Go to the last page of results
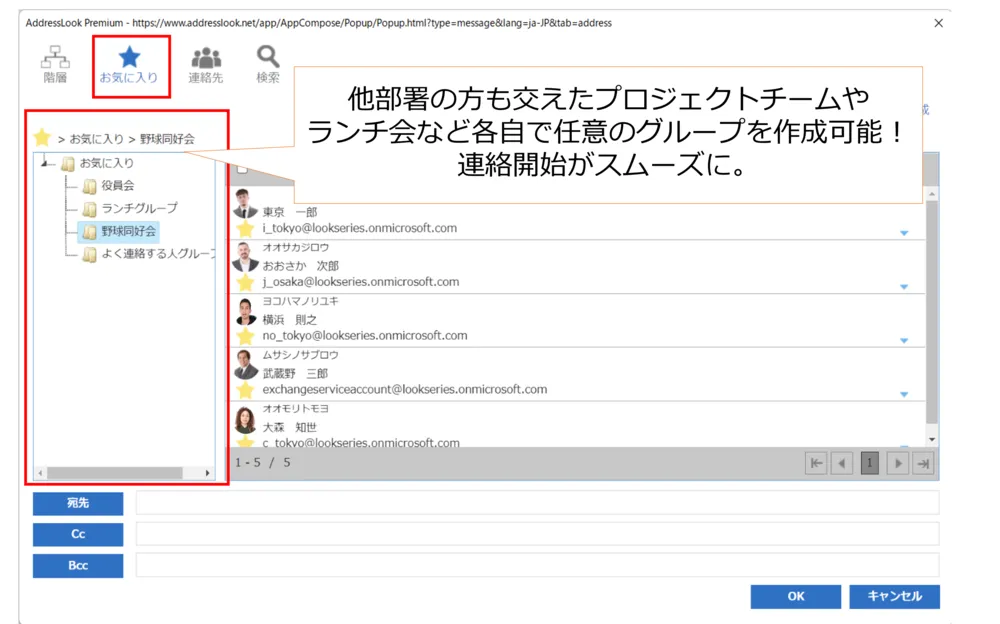1000x624 pixels. 924,463
